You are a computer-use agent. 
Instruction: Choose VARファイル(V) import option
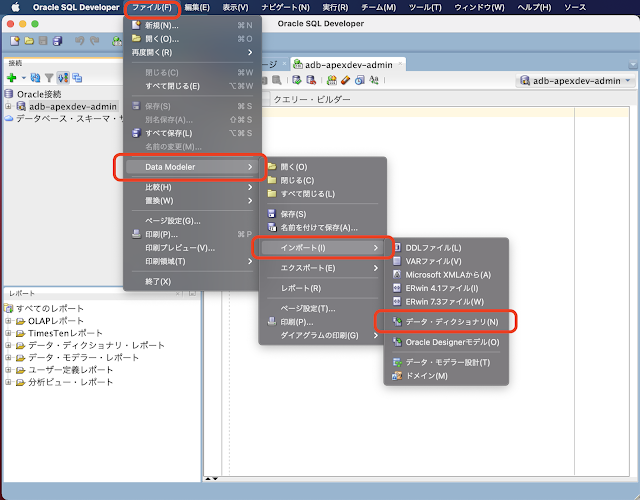pos(446,261)
